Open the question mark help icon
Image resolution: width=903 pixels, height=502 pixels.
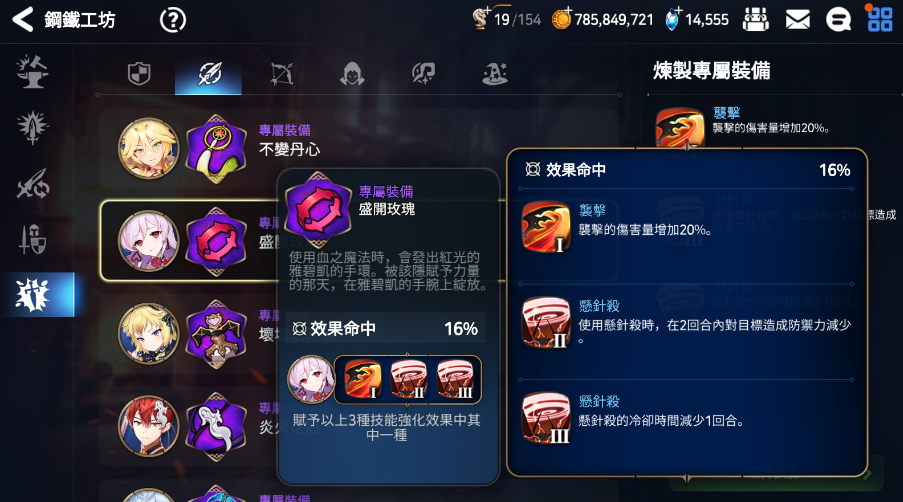173,20
